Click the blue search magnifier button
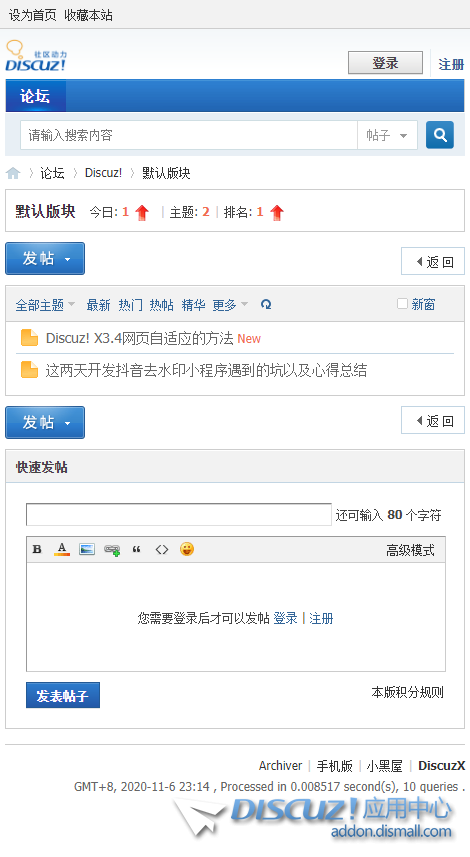Image resolution: width=470 pixels, height=857 pixels. (439, 134)
